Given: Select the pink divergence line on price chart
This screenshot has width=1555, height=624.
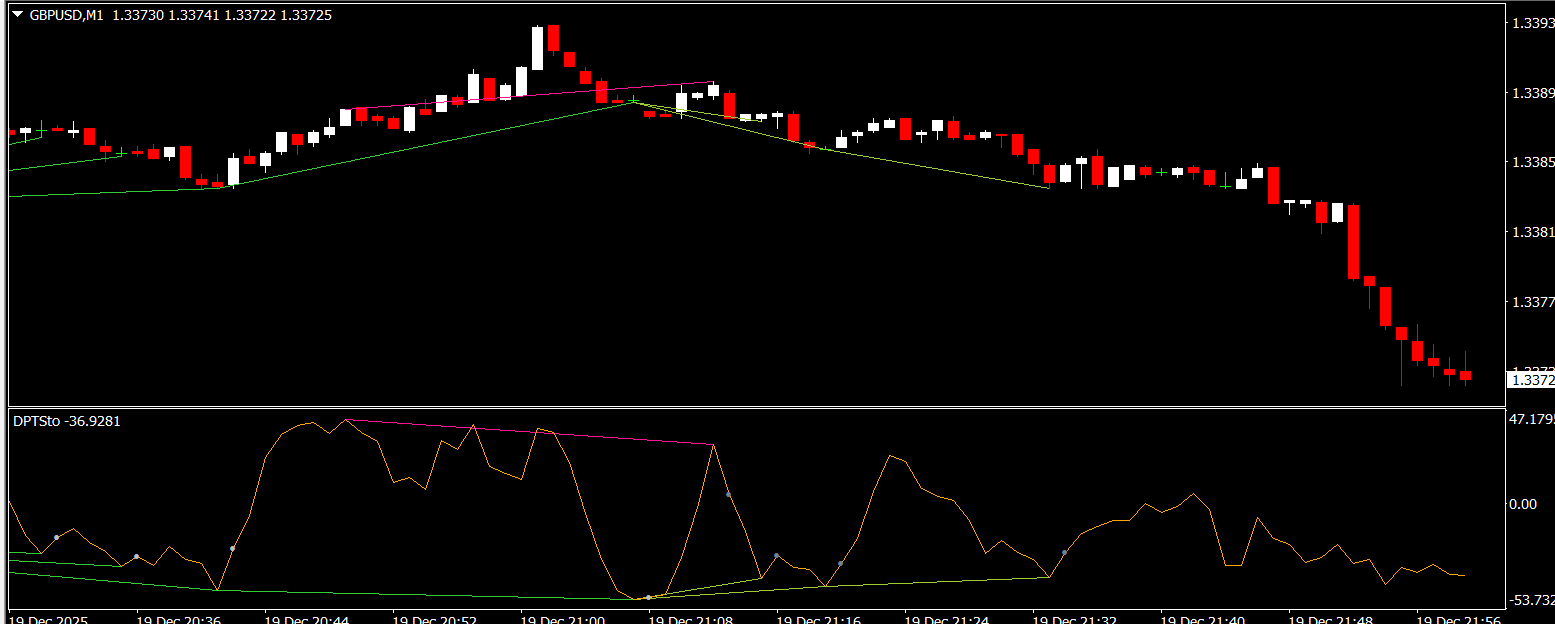Looking at the screenshot, I should [x=530, y=96].
